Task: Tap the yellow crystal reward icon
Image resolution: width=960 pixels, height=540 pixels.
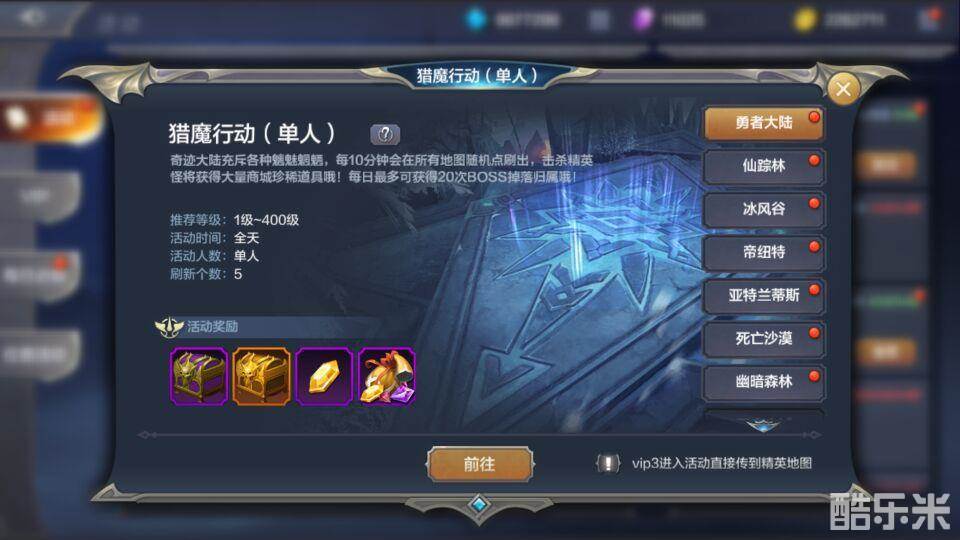Action: pyautogui.click(x=324, y=377)
